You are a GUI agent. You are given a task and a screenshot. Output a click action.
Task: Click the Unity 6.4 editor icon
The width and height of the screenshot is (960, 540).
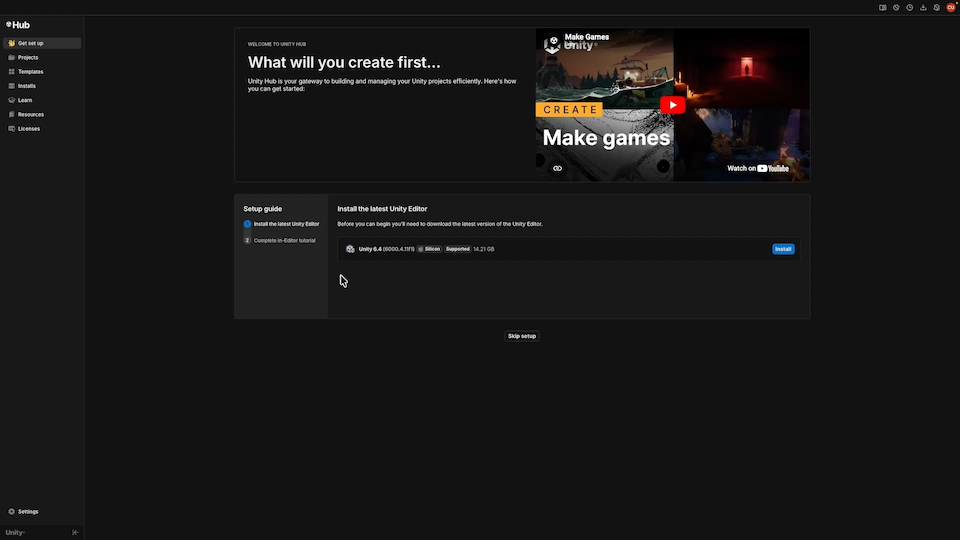[350, 249]
